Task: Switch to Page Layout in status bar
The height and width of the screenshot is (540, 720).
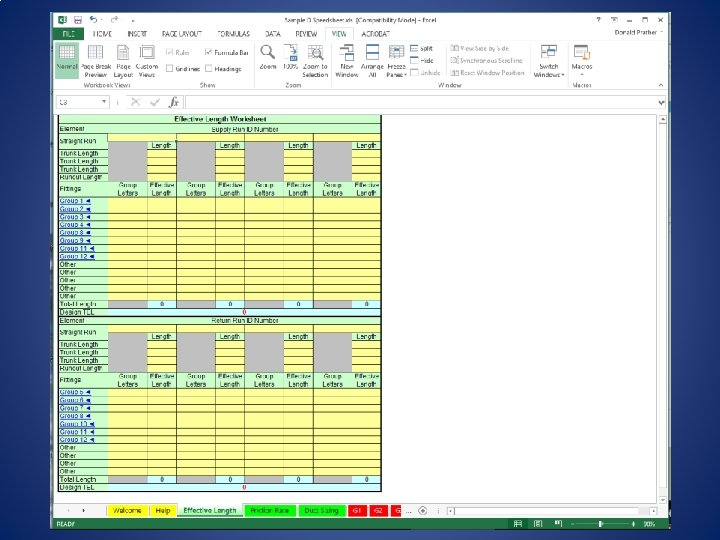Action: pyautogui.click(x=538, y=524)
